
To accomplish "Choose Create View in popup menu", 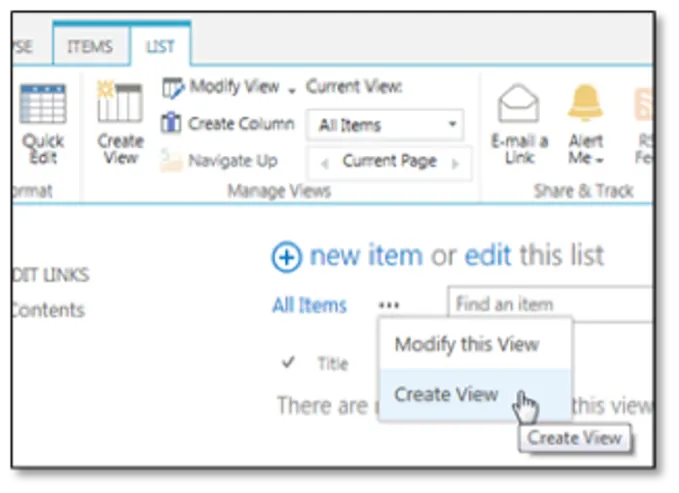I will tap(475, 394).
